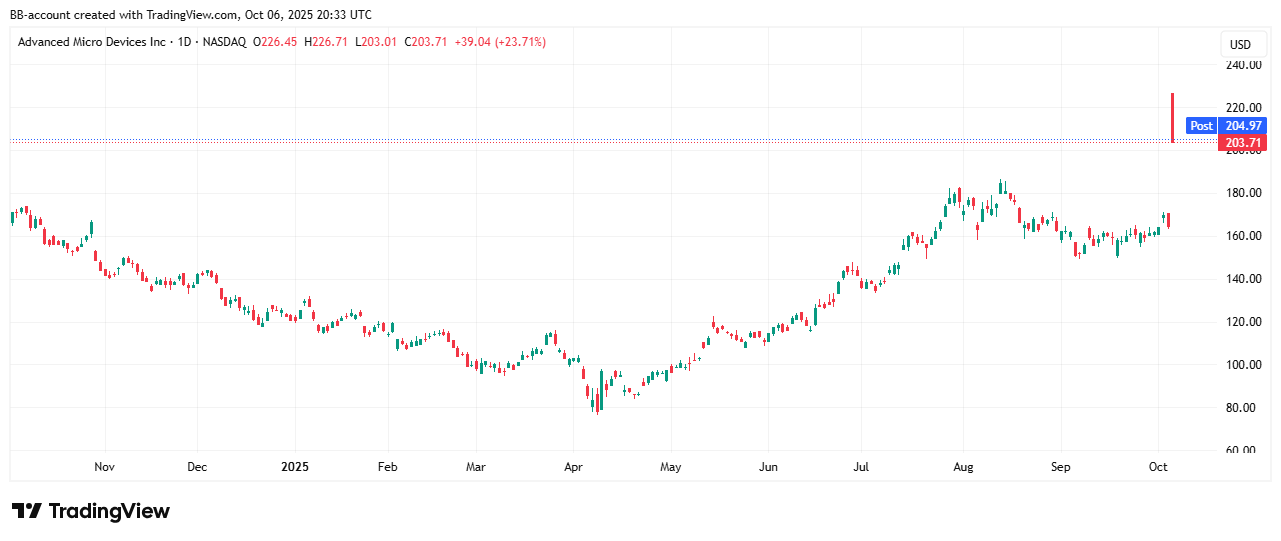Select the red 203.71 last price label
1281x541 pixels.
(x=1244, y=144)
